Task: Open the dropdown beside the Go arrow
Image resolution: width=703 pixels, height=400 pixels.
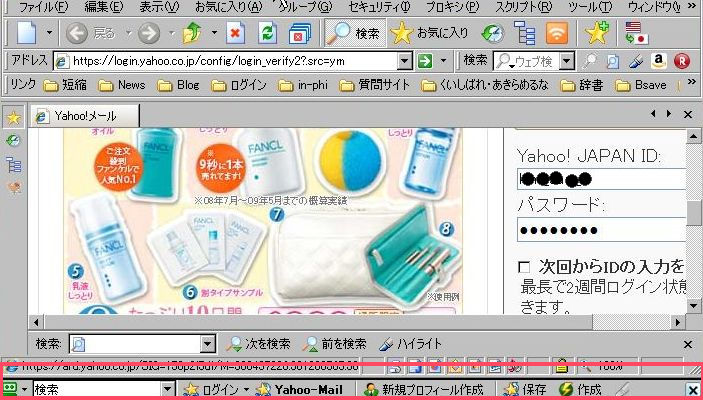Action: (x=443, y=61)
